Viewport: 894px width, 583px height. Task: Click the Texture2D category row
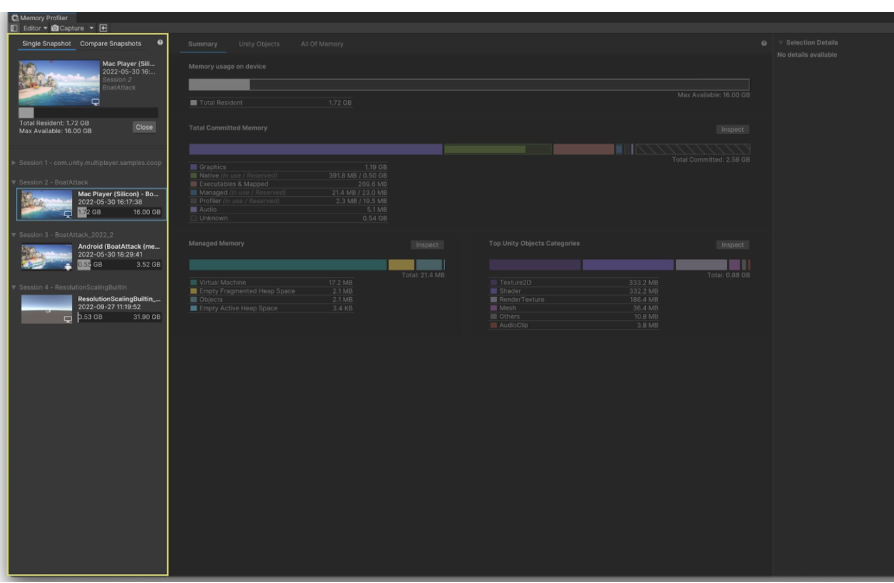[574, 283]
